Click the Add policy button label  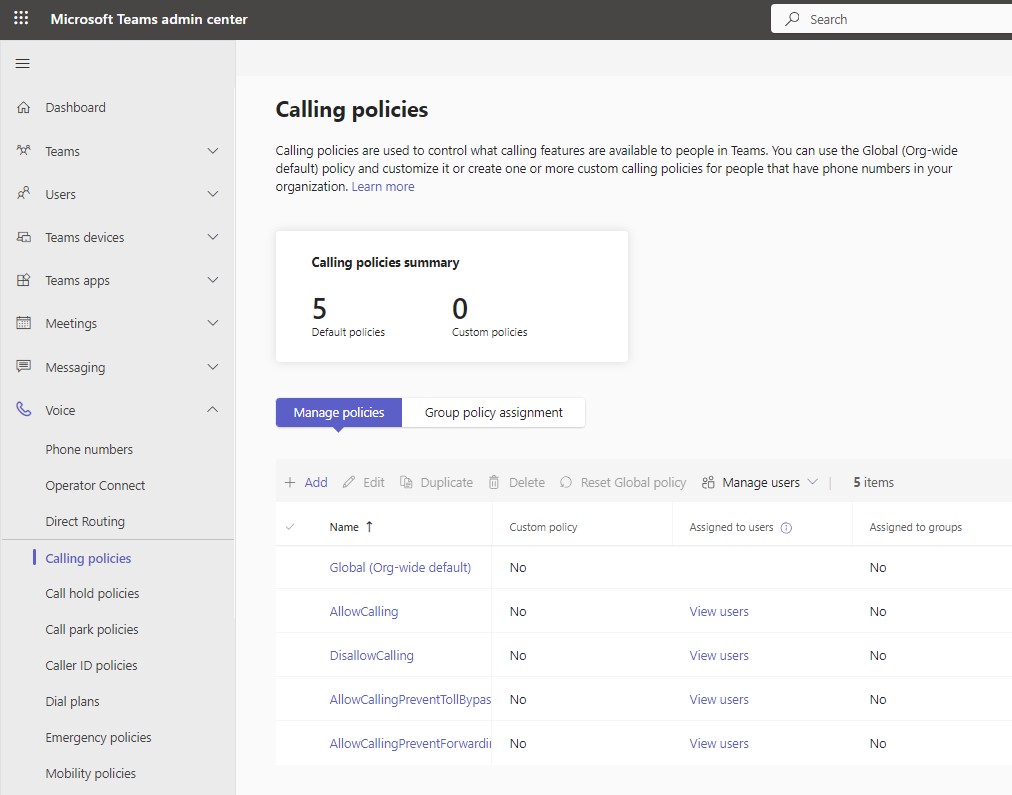[x=316, y=483]
